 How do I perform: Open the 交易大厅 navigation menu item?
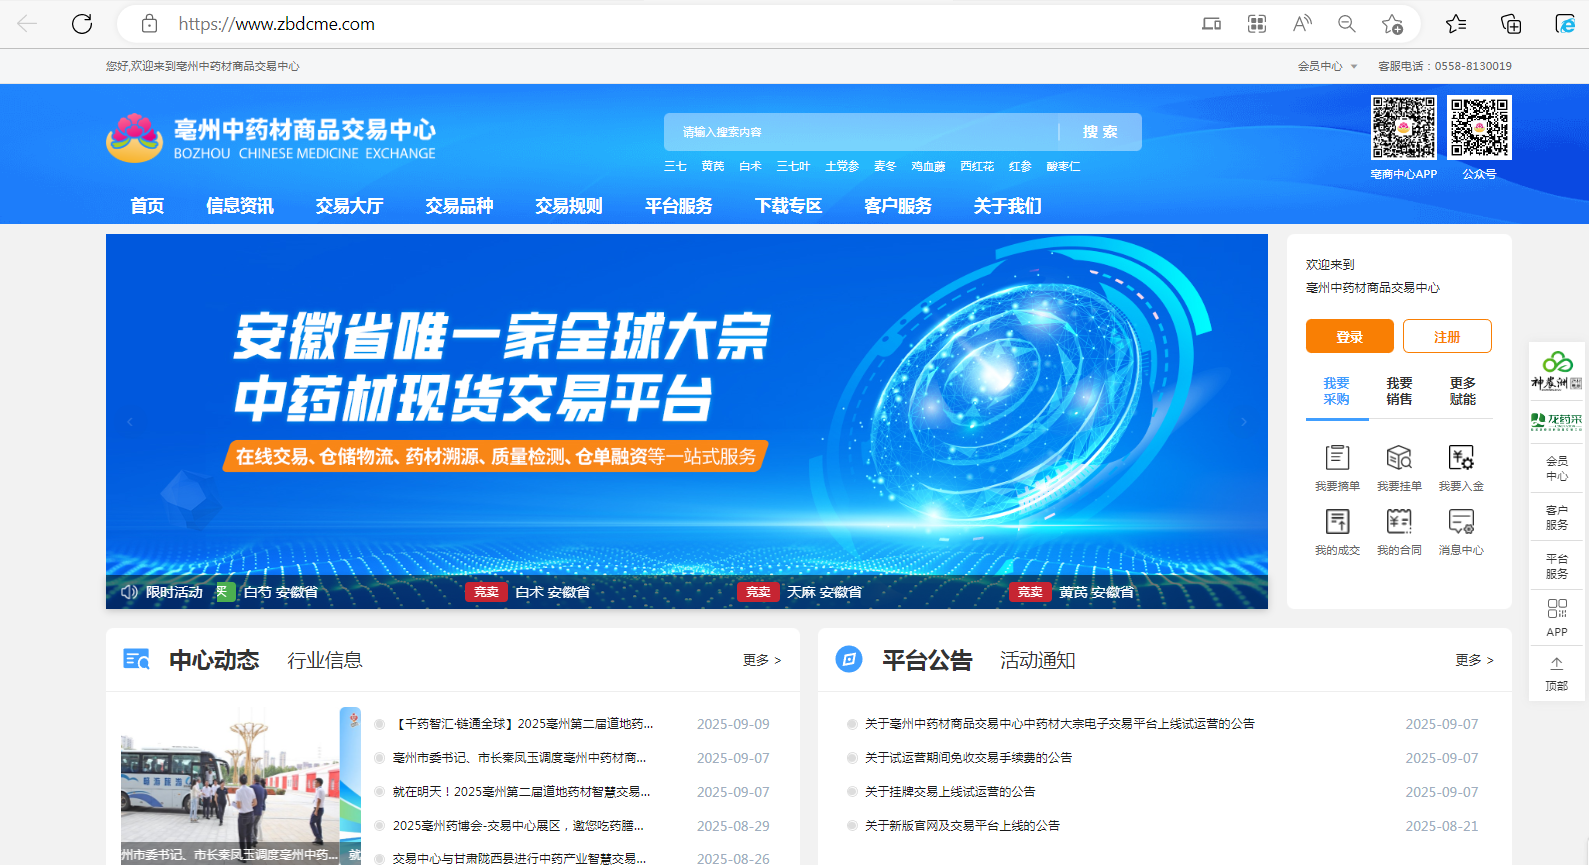[x=349, y=206]
